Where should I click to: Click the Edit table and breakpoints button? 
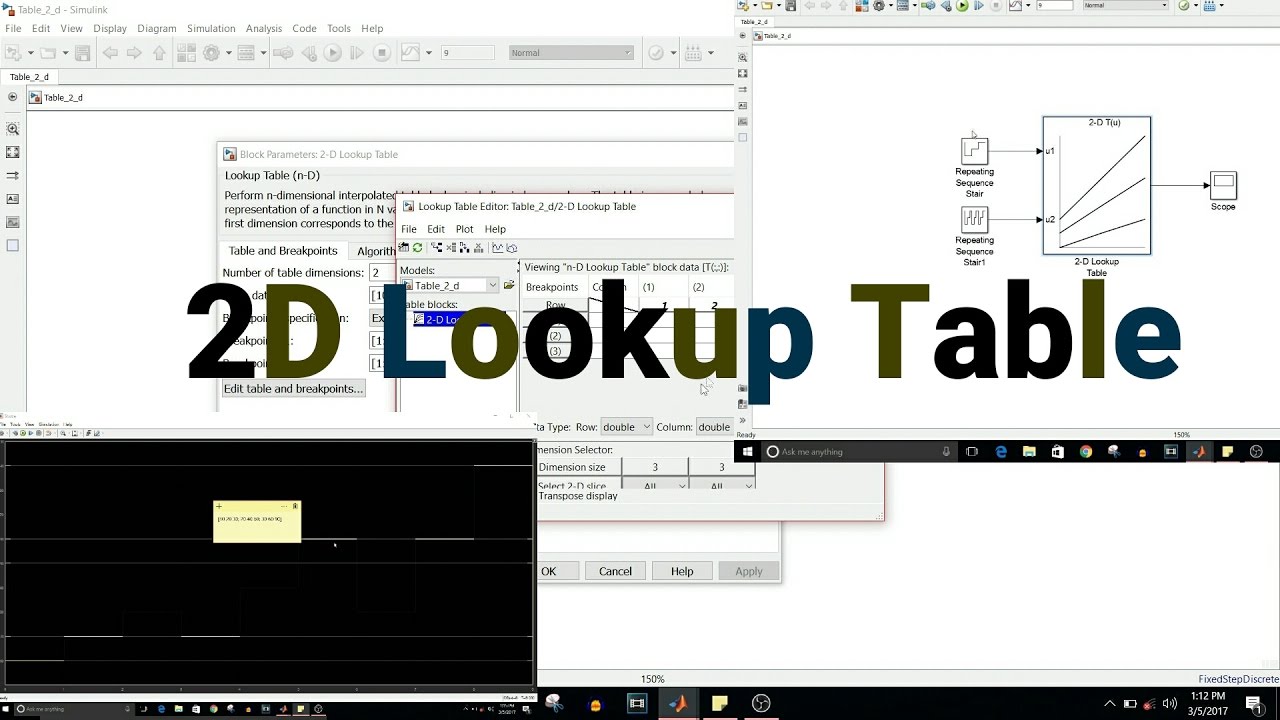click(293, 388)
